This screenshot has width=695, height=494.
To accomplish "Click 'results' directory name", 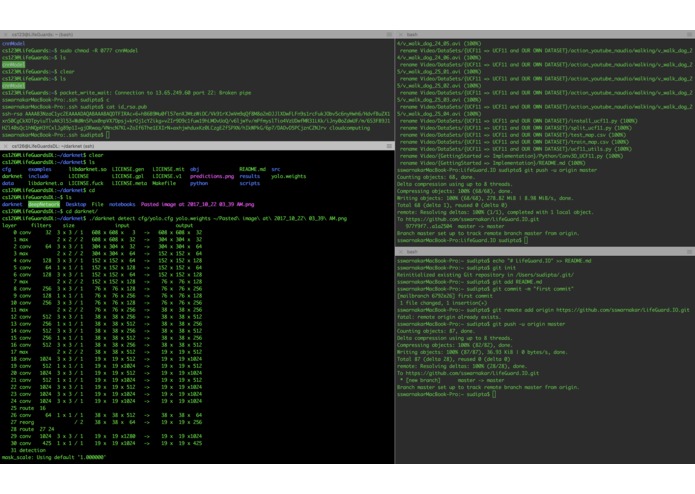I will click(250, 176).
